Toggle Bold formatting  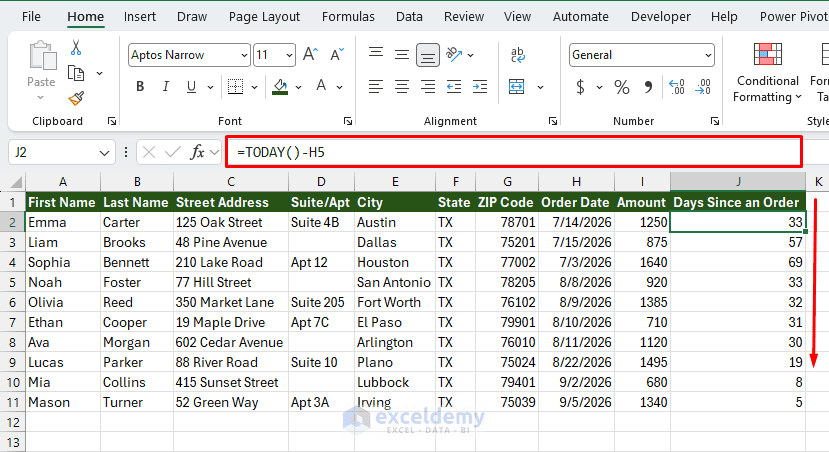pyautogui.click(x=140, y=86)
